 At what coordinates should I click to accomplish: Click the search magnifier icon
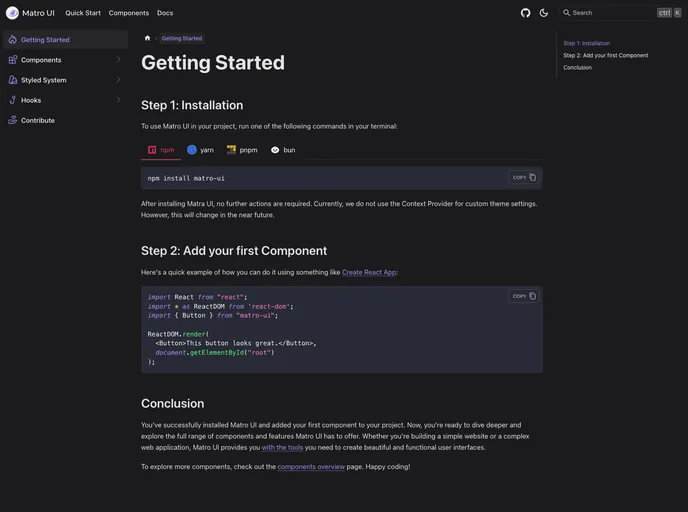coord(566,13)
